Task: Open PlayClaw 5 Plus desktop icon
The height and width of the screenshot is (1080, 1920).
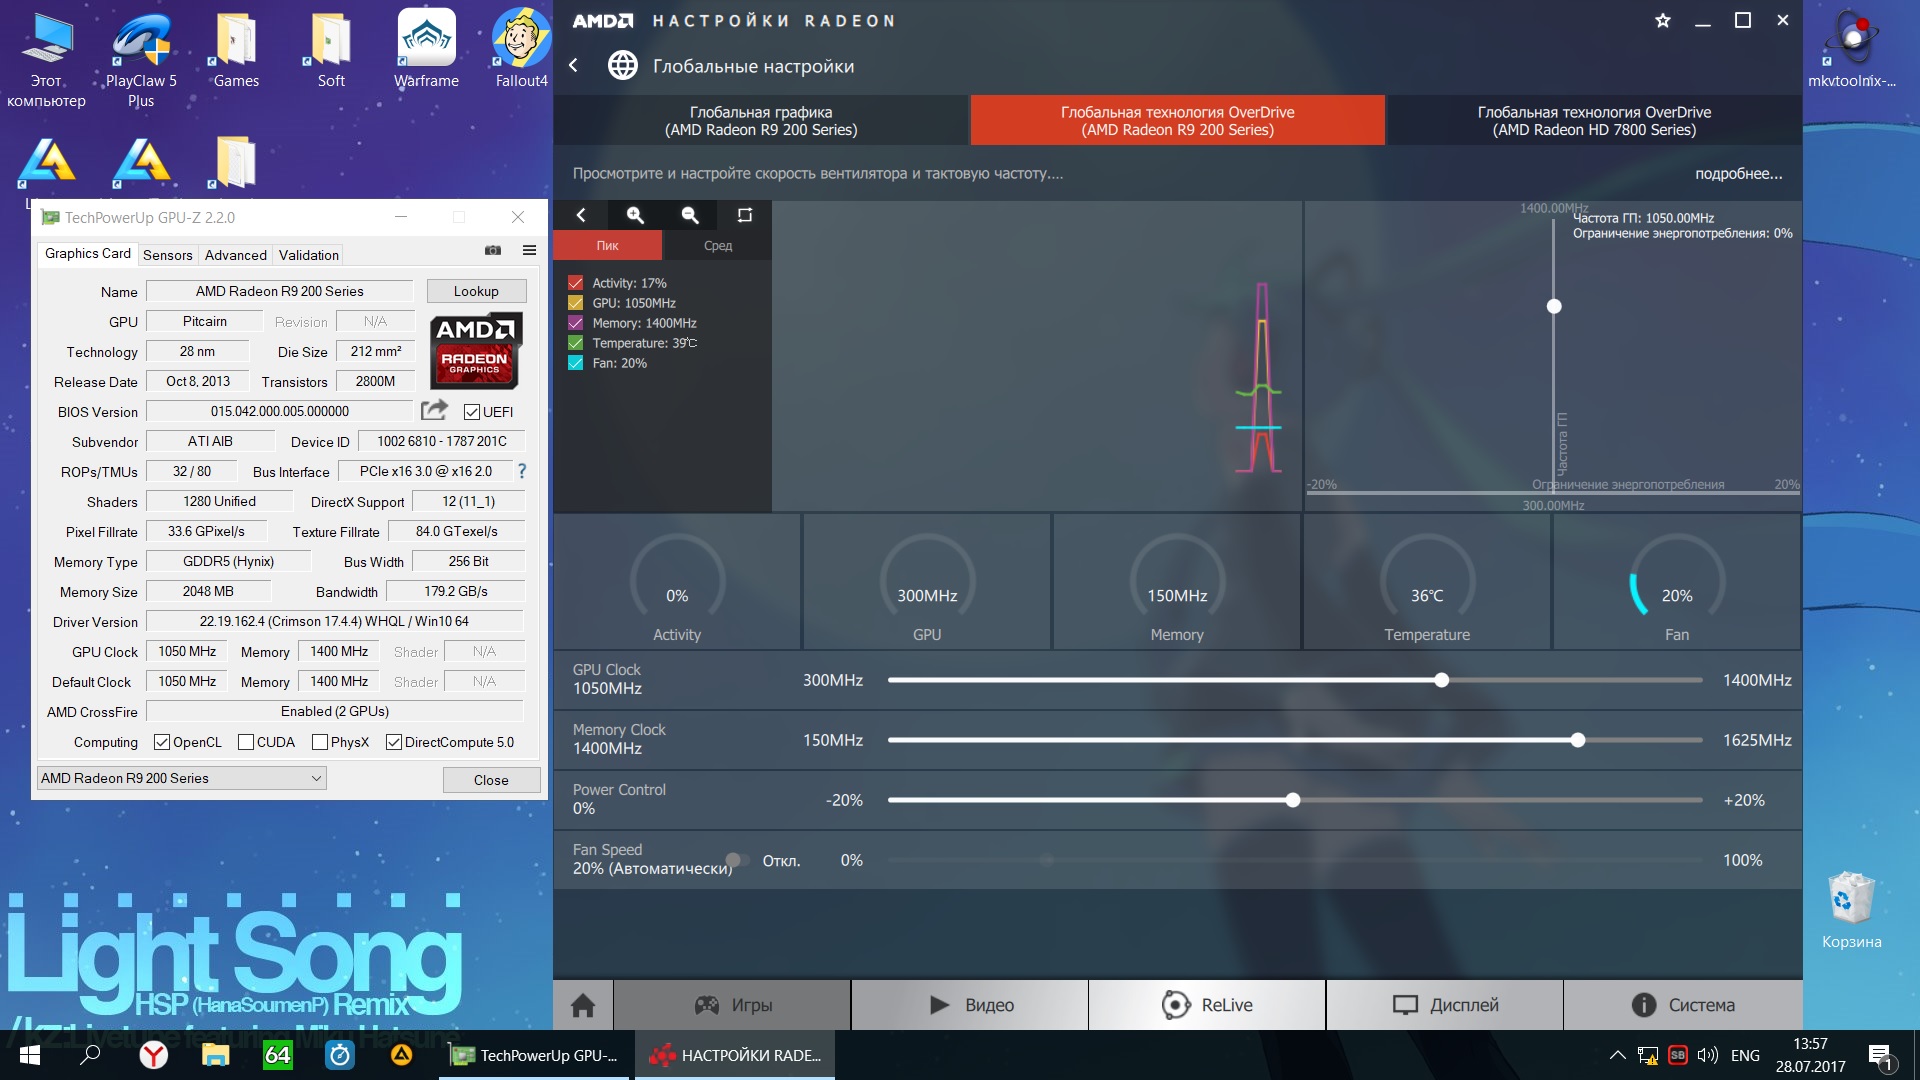Action: [141, 58]
